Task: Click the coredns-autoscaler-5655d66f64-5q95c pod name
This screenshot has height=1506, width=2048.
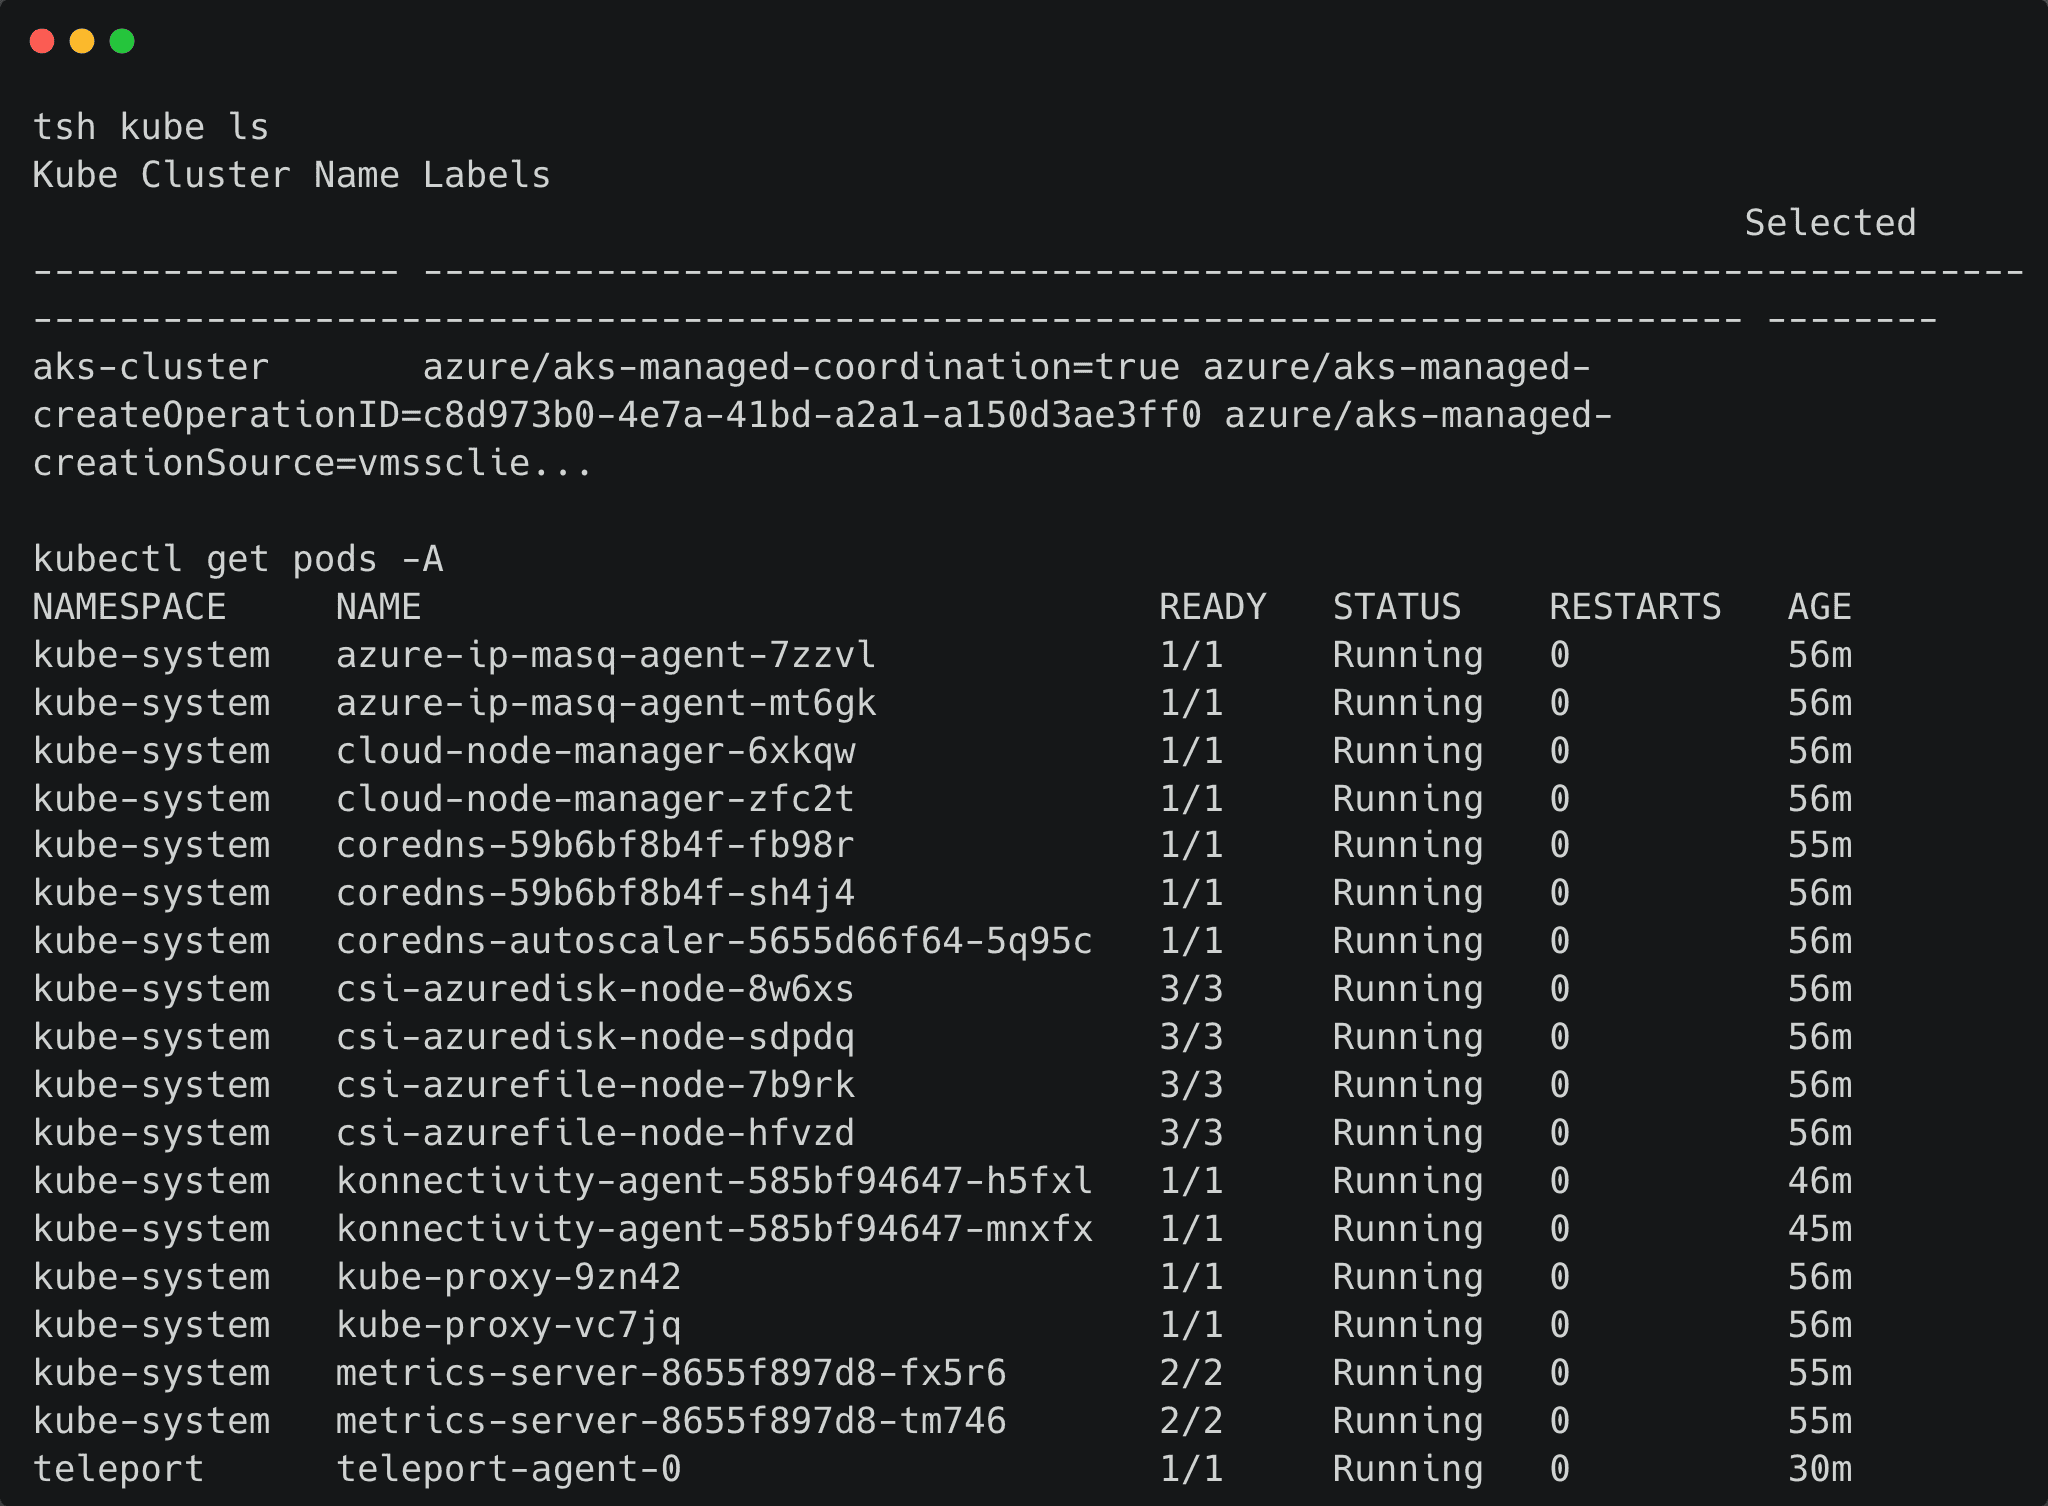Action: [714, 941]
